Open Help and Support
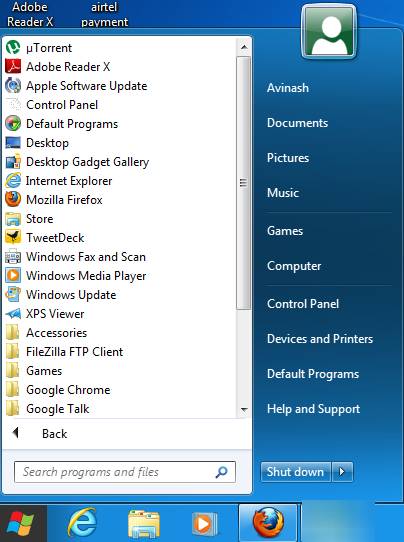404x542 pixels. [313, 409]
